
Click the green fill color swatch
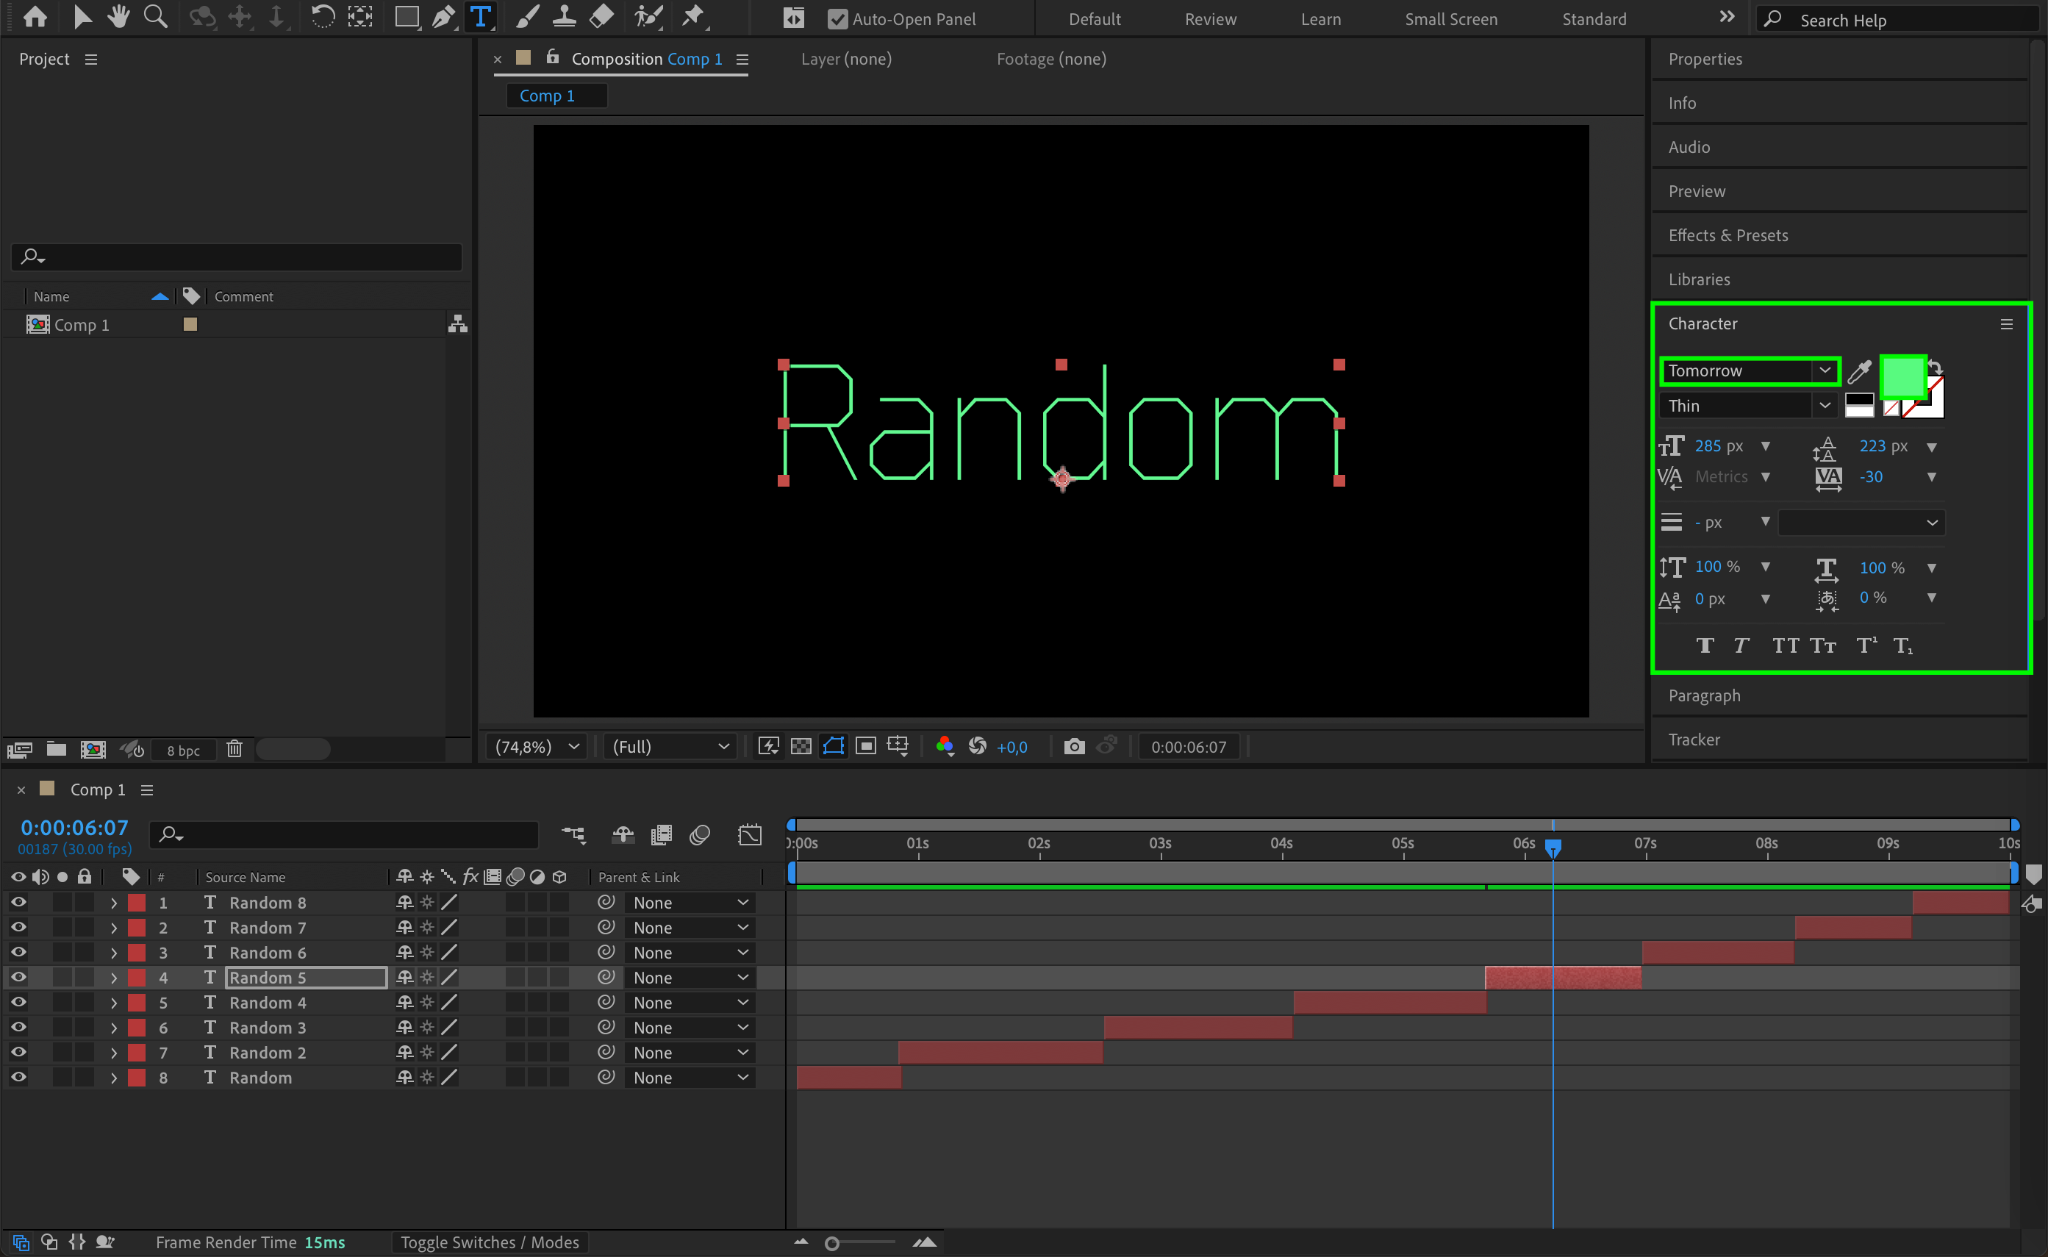pyautogui.click(x=1901, y=377)
